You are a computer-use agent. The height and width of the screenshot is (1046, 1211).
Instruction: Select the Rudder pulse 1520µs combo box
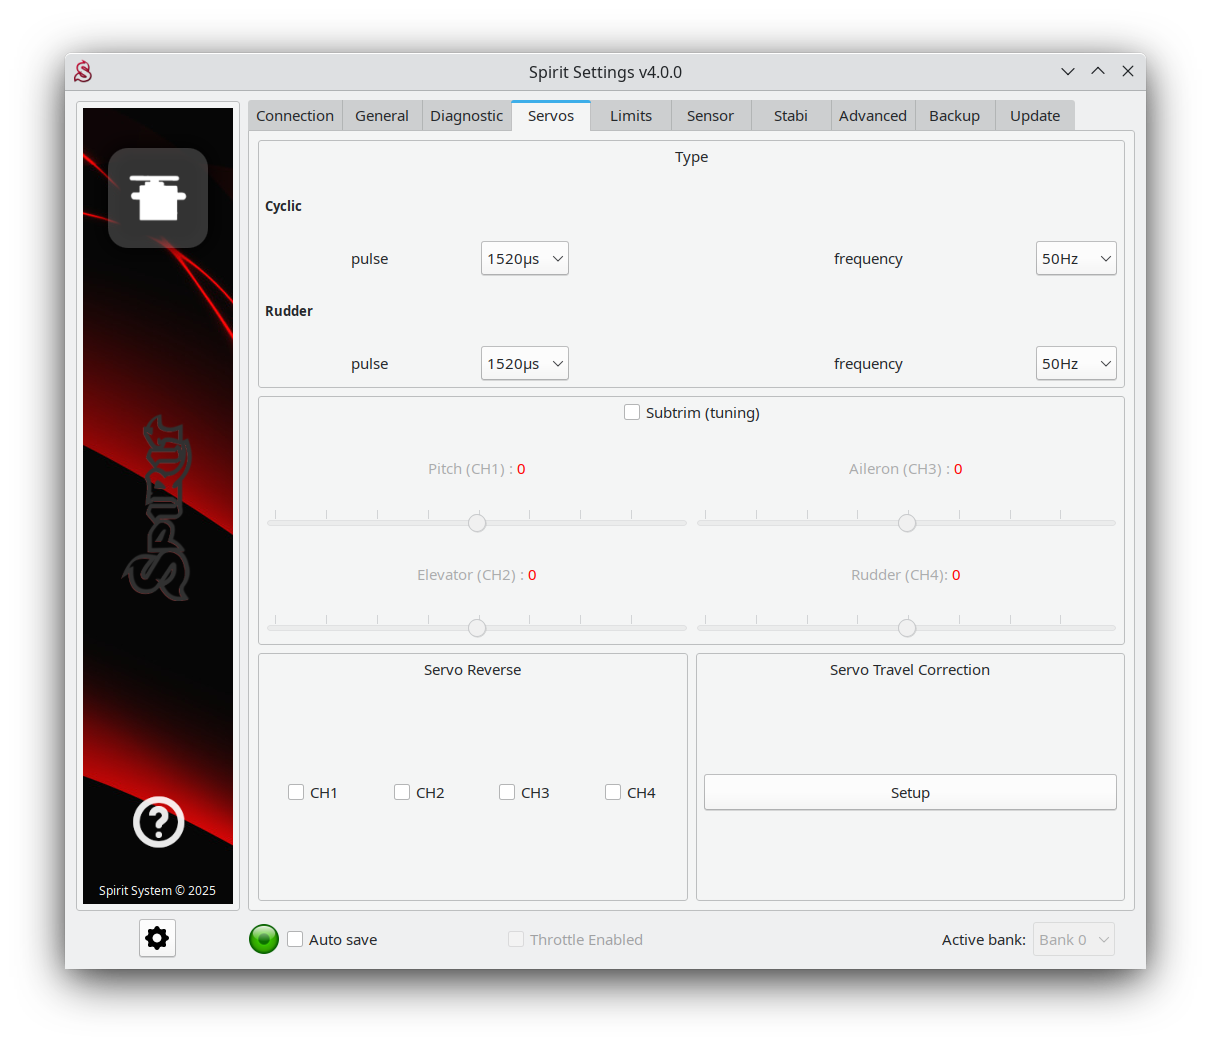click(524, 363)
